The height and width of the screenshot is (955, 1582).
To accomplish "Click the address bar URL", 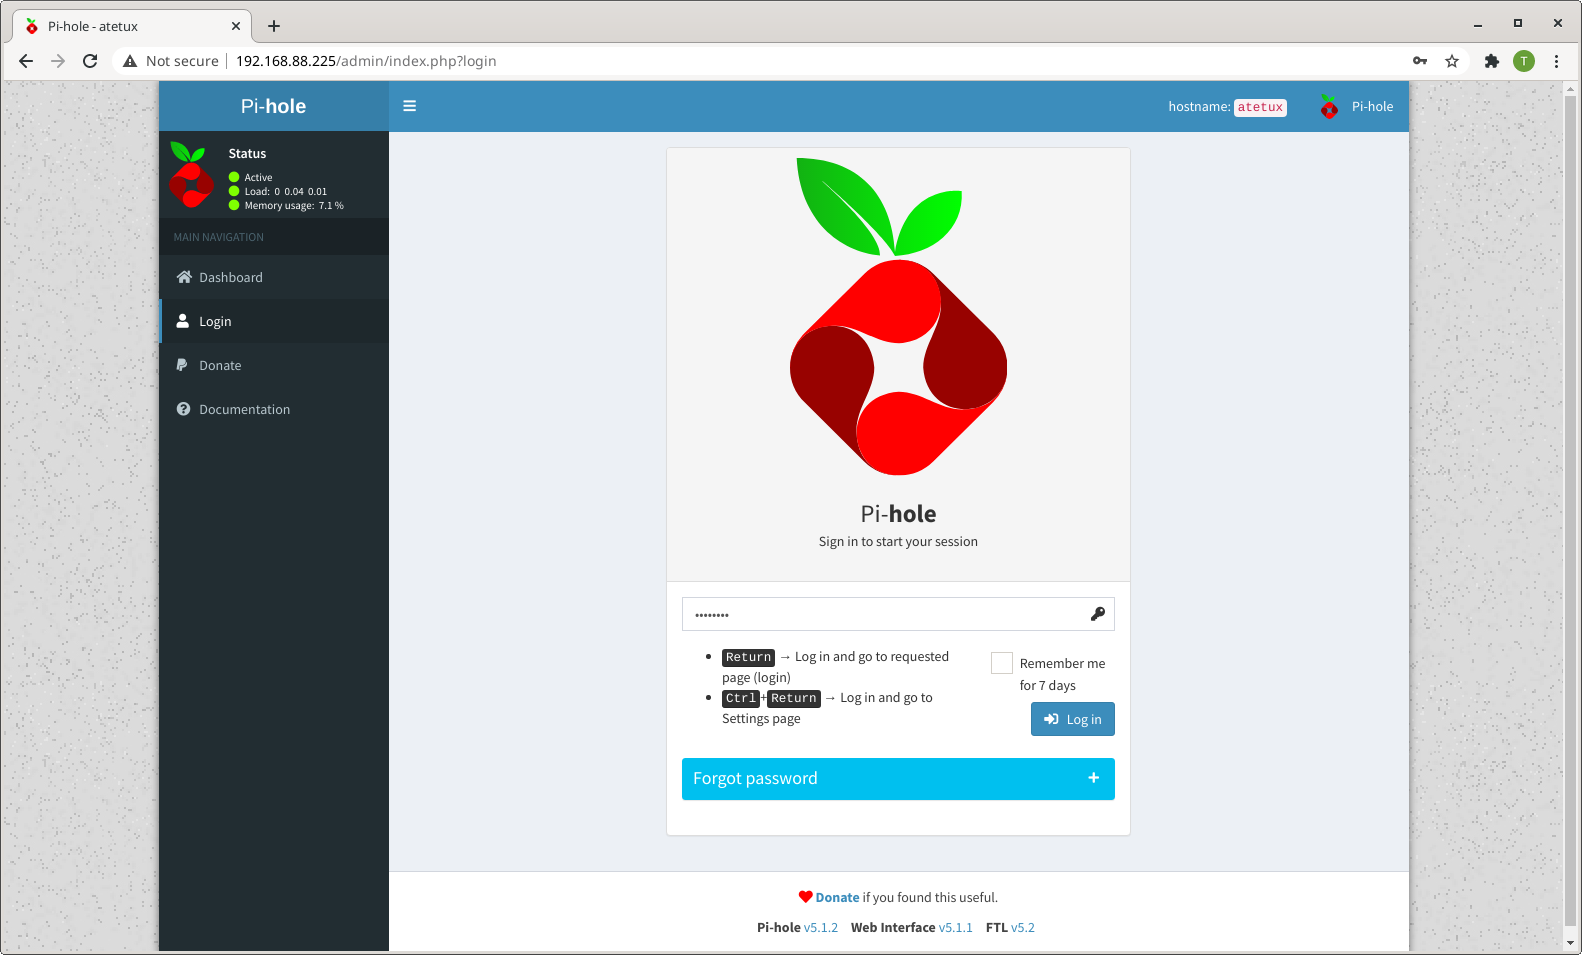I will [x=366, y=61].
